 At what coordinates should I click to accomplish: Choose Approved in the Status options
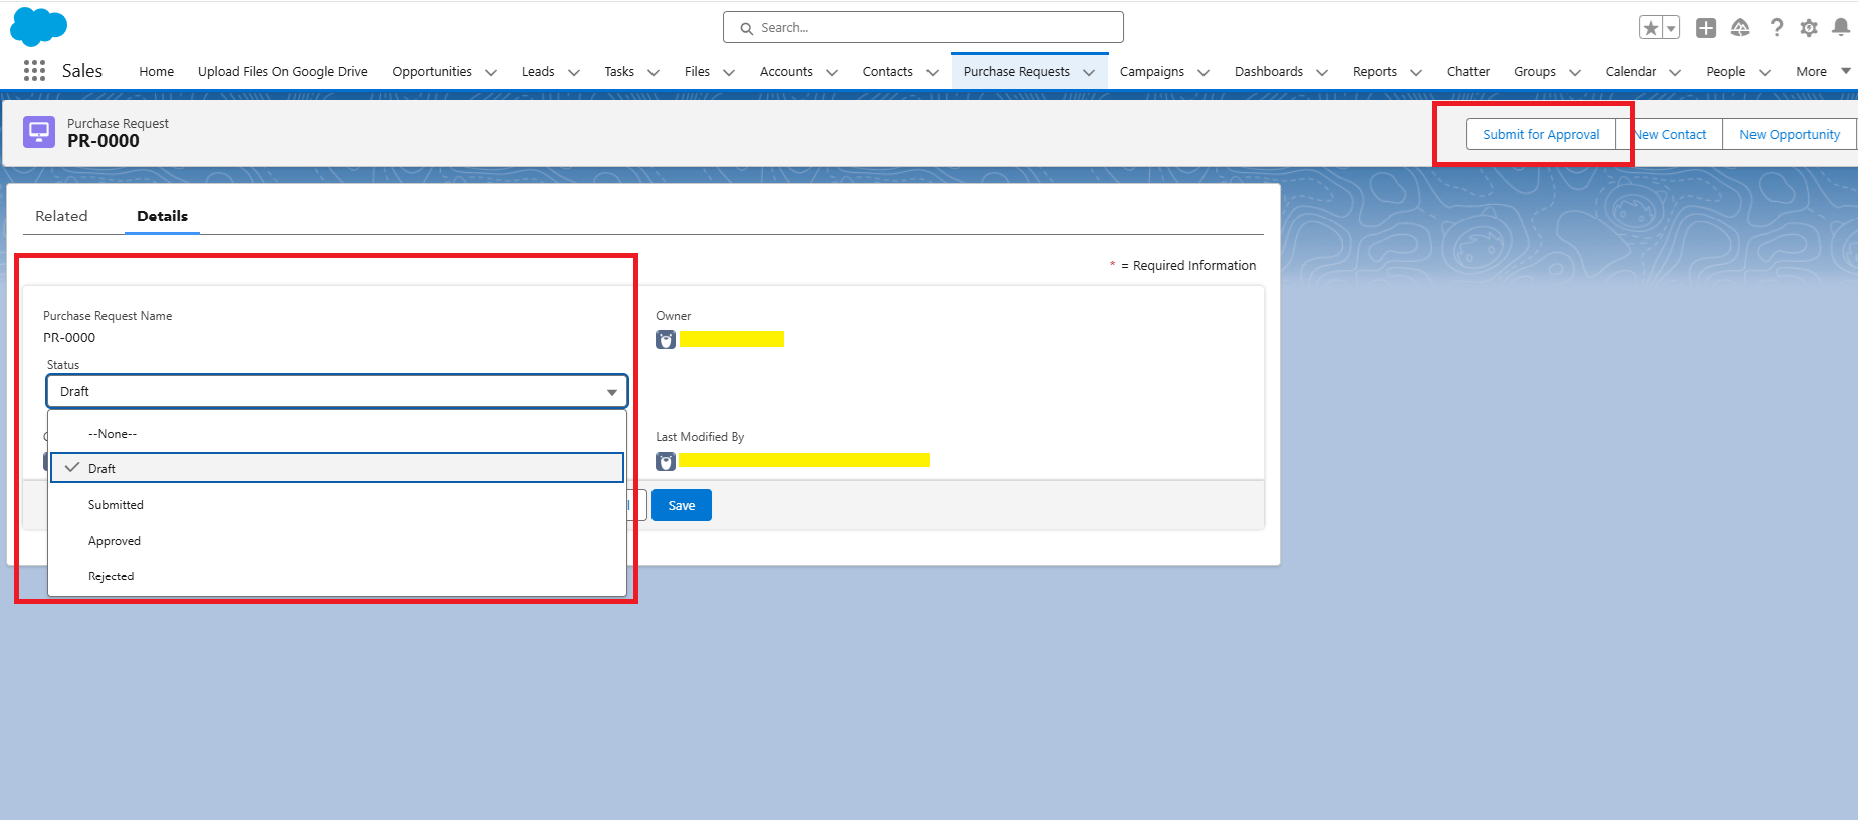(x=114, y=541)
